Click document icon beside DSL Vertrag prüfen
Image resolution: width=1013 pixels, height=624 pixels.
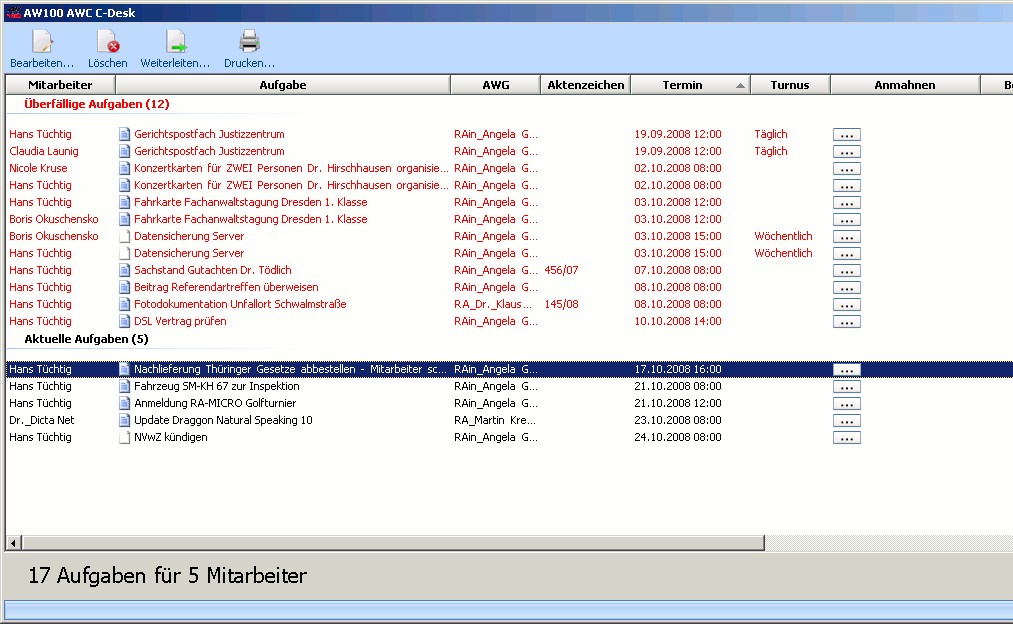coord(125,322)
